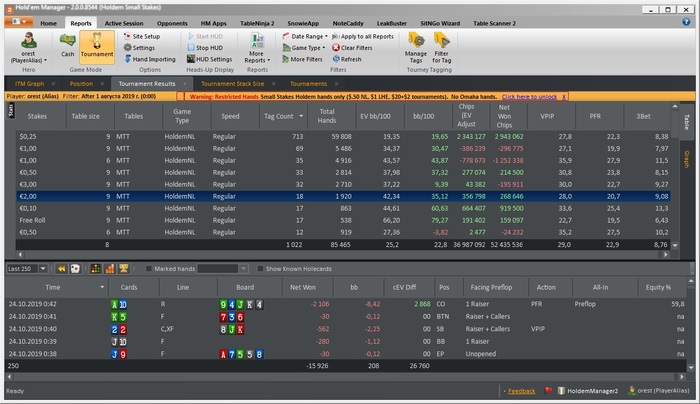700x404 pixels.
Task: Select the Cash game mode icon
Action: [67, 46]
